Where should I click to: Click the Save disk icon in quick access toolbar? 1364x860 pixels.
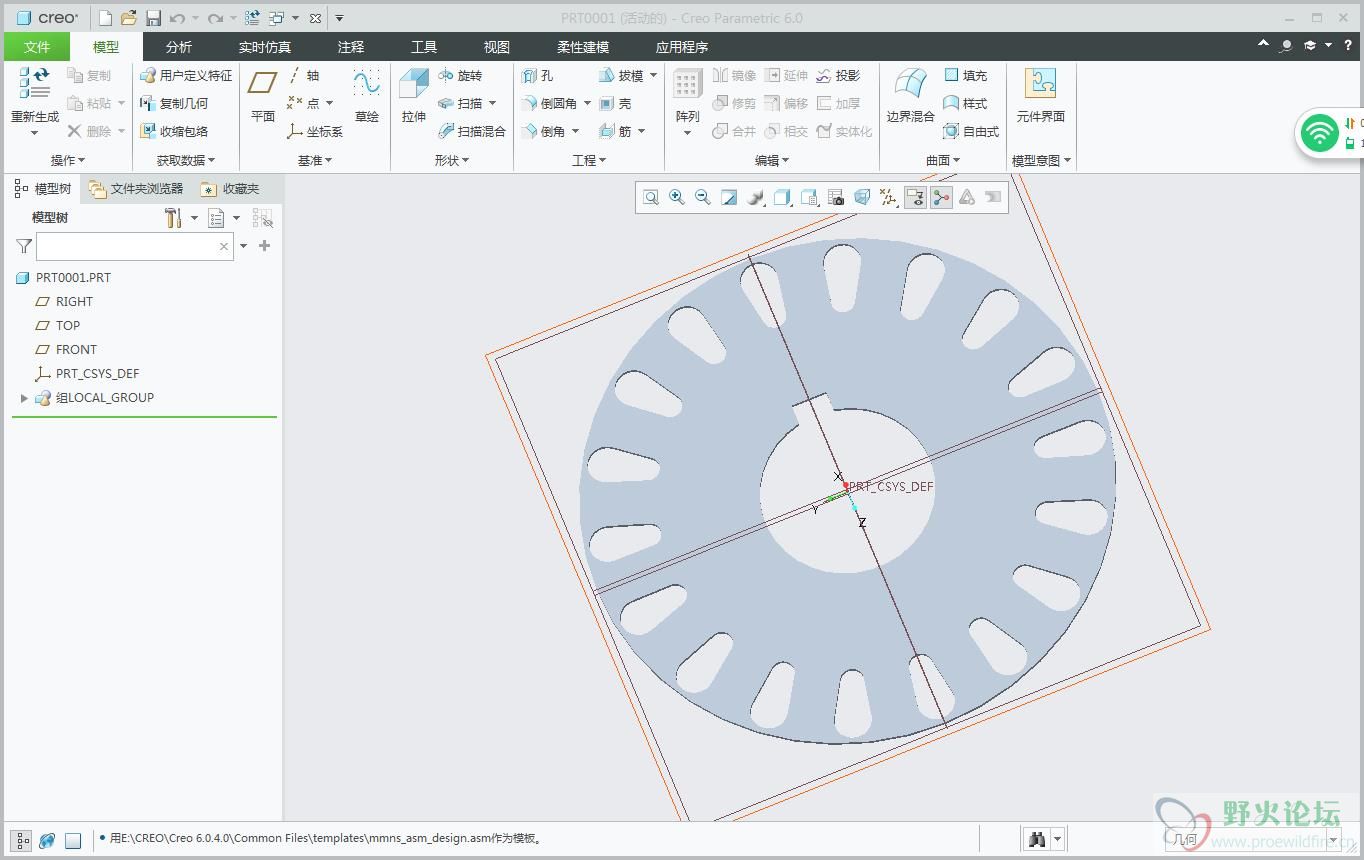(x=153, y=18)
